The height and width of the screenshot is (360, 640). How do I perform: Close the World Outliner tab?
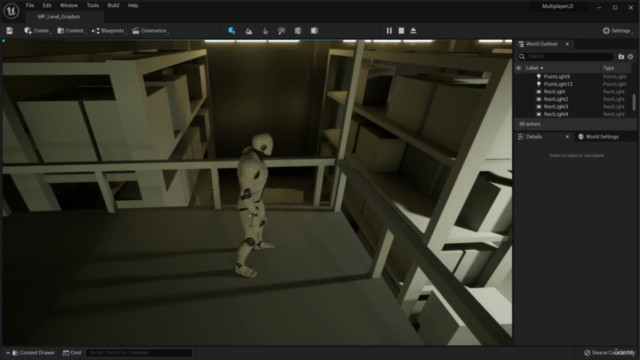tap(567, 44)
